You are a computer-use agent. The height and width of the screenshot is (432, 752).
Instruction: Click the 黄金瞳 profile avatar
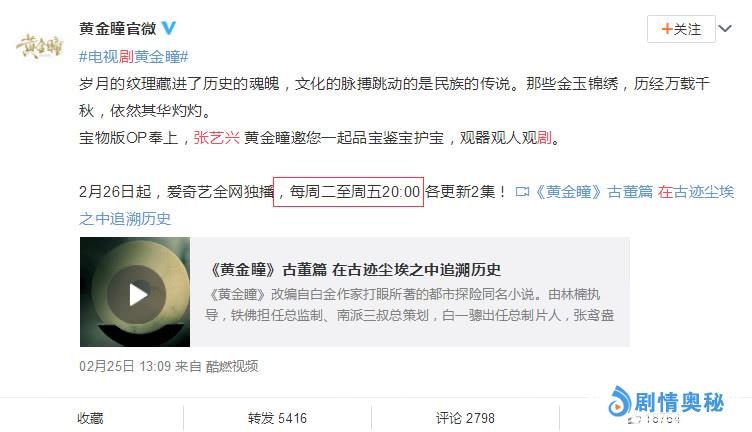pyautogui.click(x=39, y=47)
